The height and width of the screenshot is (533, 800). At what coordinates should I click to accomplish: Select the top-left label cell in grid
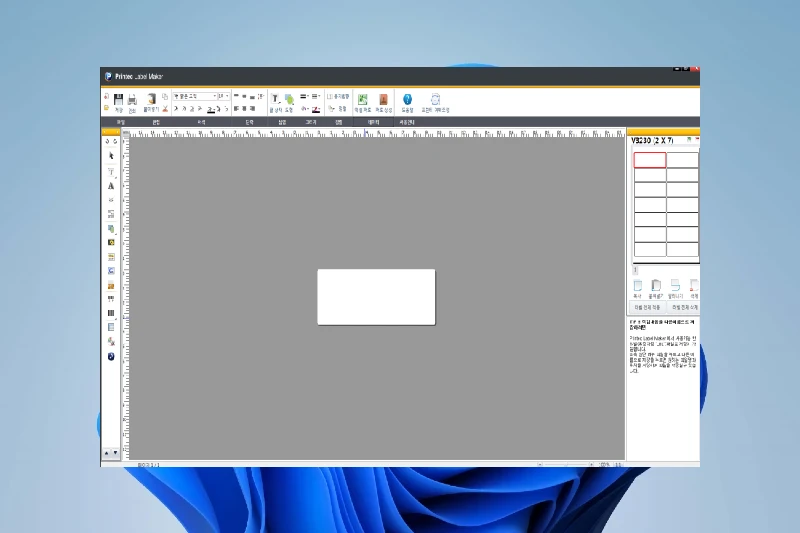pos(649,160)
